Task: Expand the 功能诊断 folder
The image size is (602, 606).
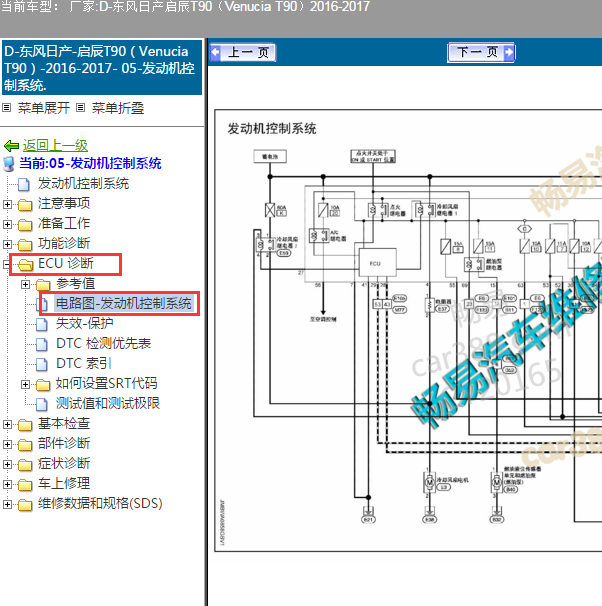Action: coord(7,245)
